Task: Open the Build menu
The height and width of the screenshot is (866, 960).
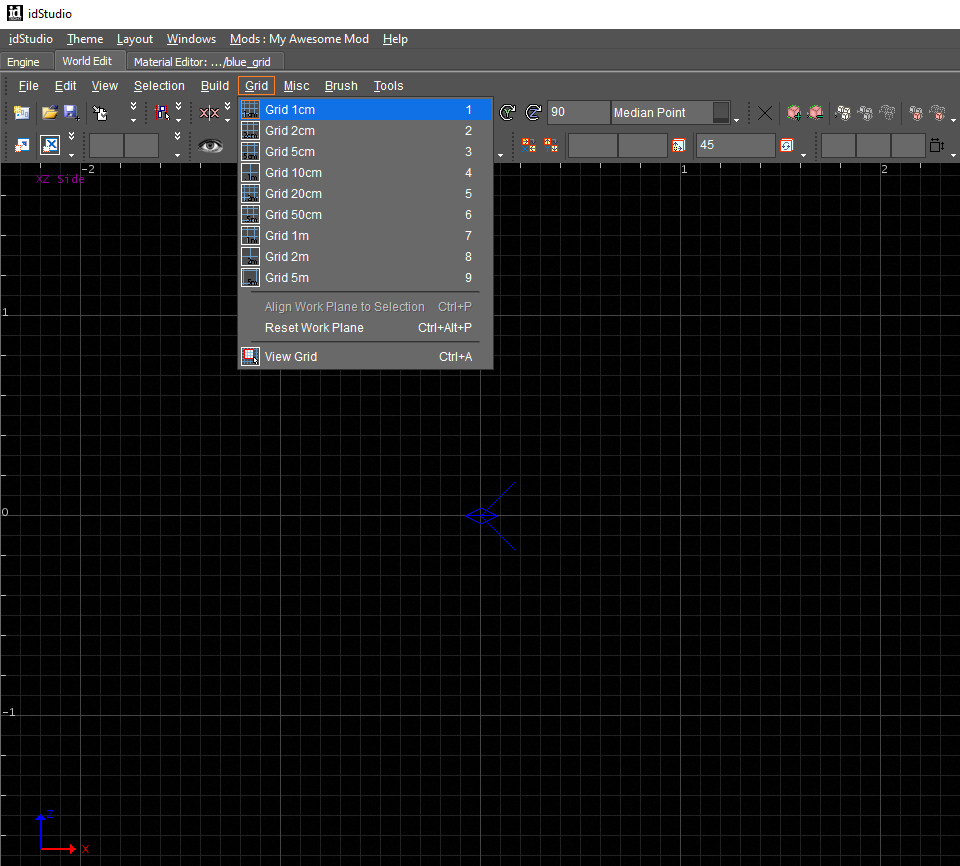Action: click(x=215, y=86)
